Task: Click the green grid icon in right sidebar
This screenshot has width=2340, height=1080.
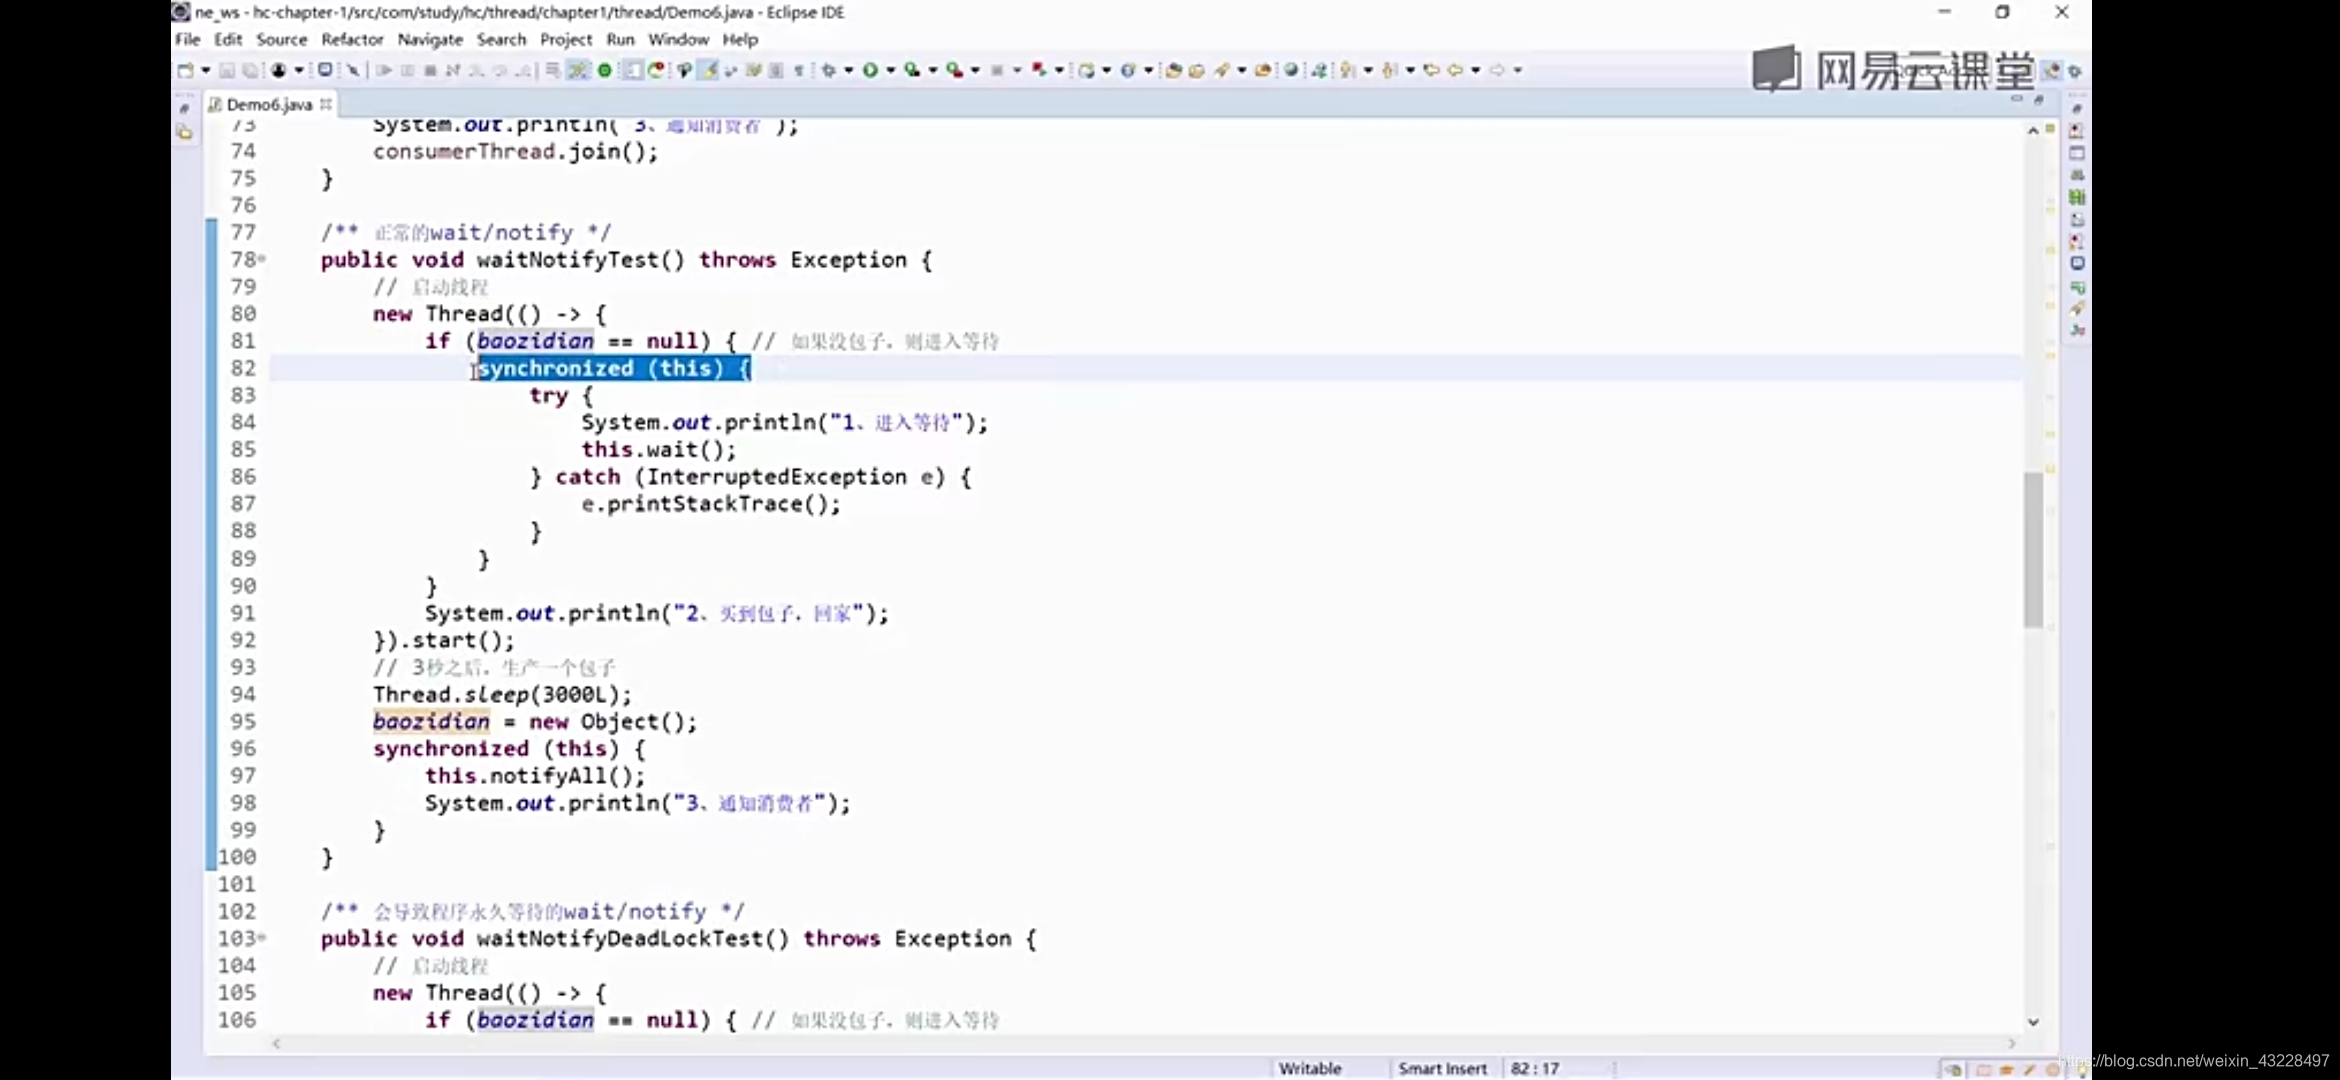Action: pyautogui.click(x=2077, y=197)
